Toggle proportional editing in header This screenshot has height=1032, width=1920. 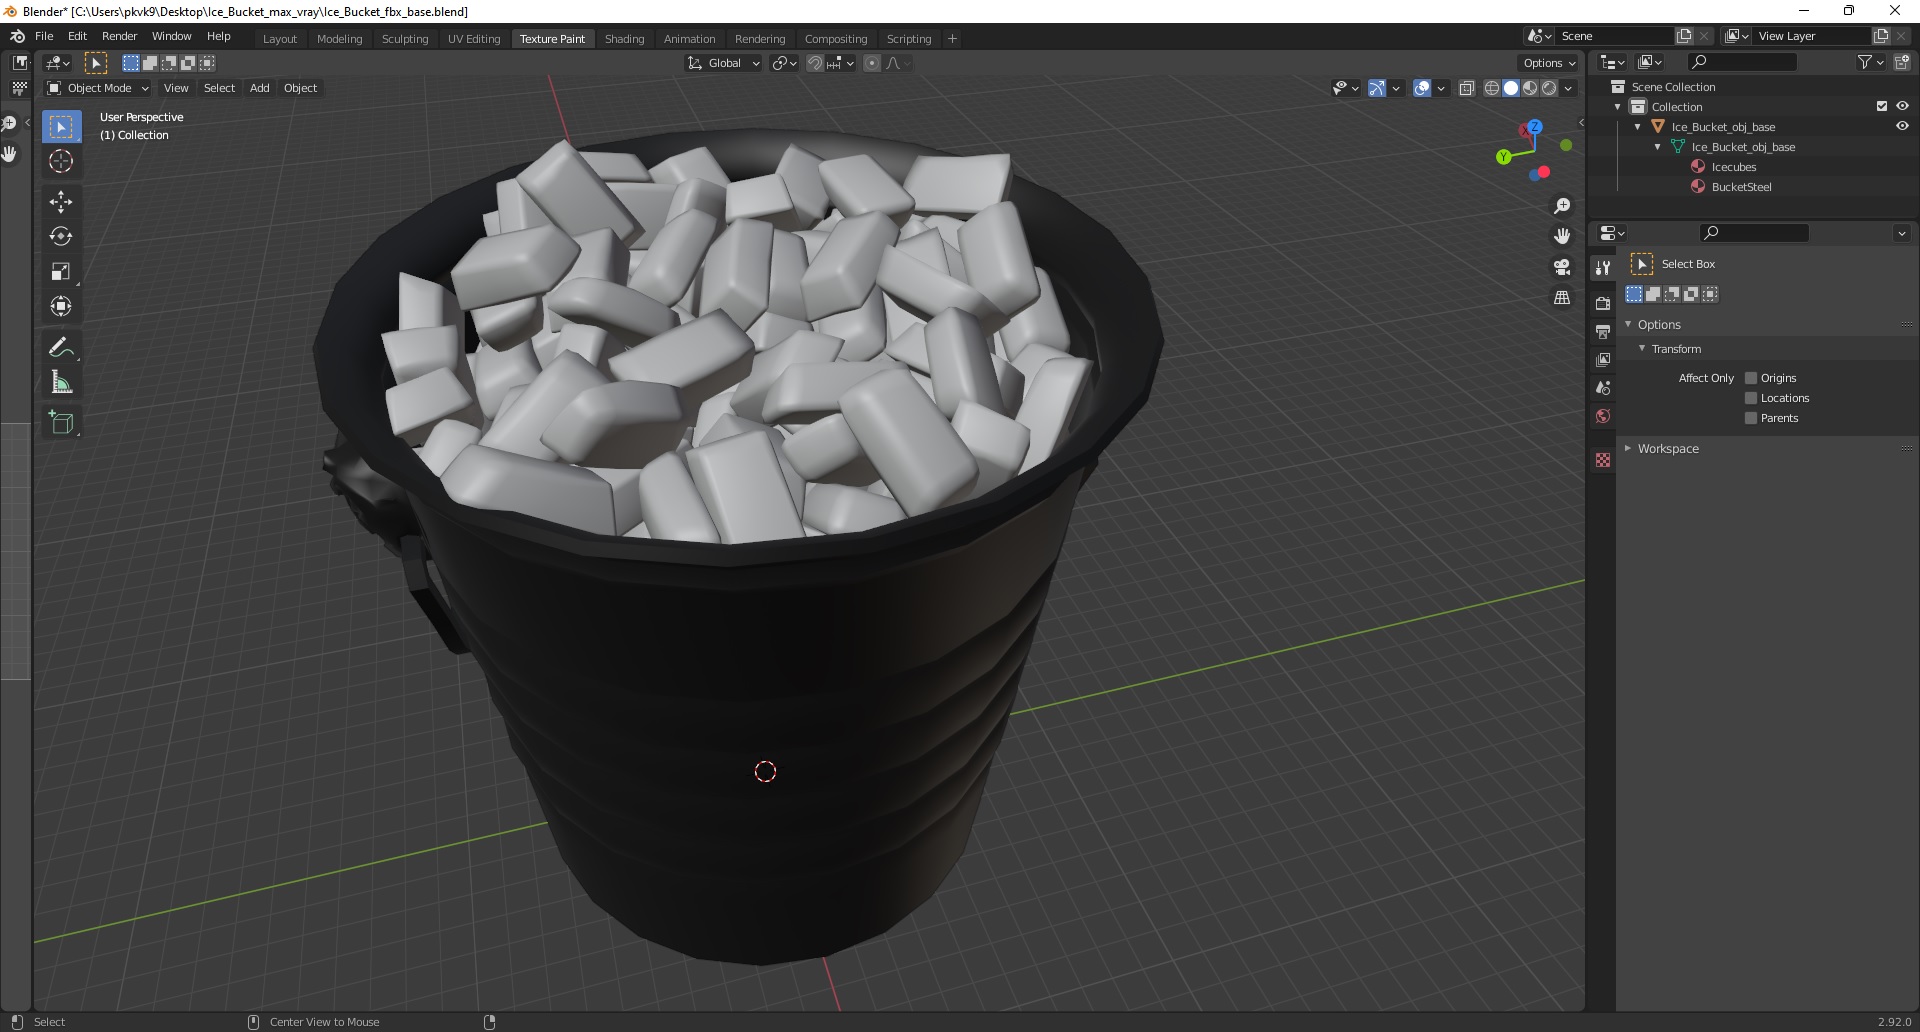pos(872,63)
